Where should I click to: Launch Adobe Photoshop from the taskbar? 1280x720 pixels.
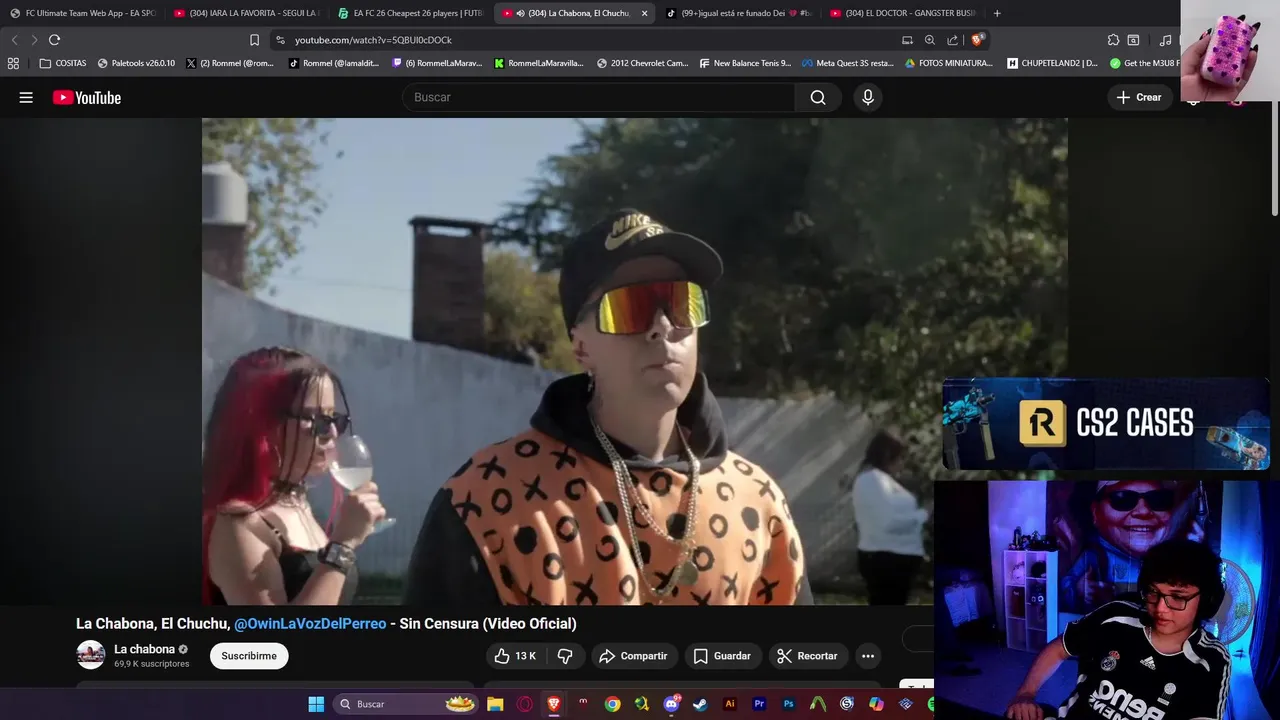pos(788,704)
